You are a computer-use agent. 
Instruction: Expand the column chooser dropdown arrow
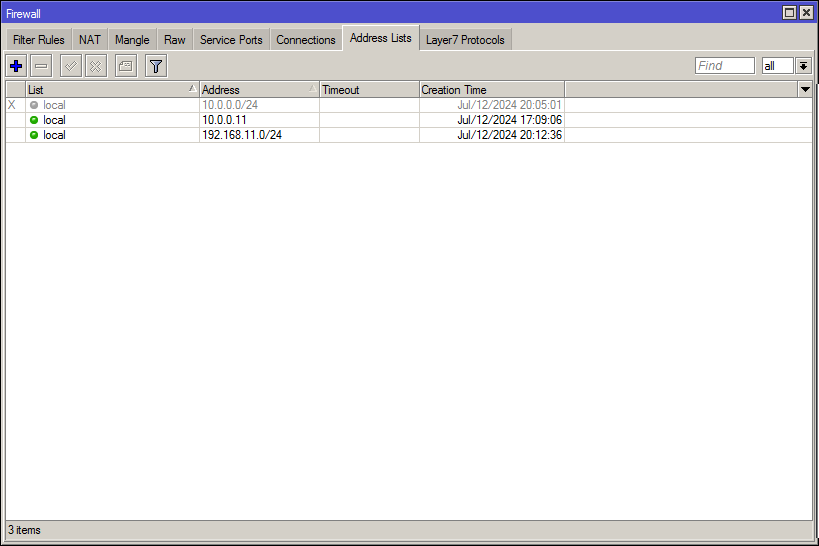805,90
